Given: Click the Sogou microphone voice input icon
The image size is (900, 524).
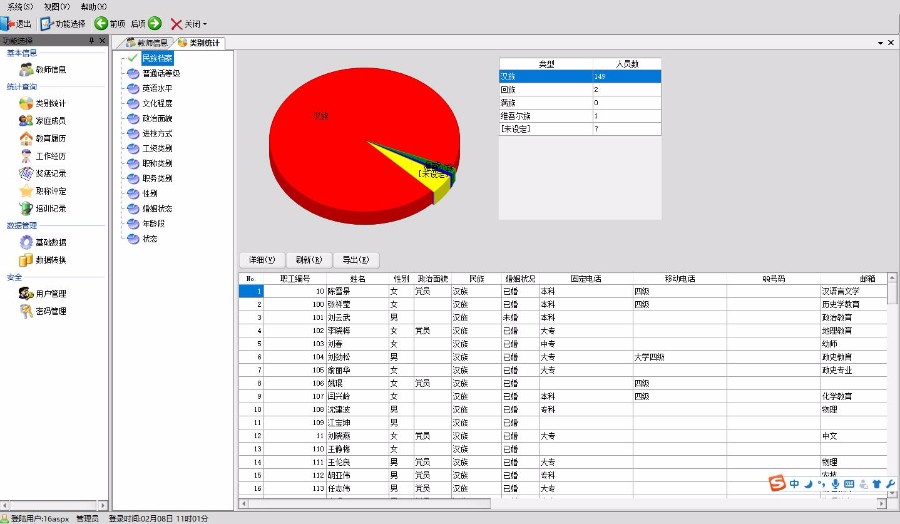Looking at the screenshot, I should coord(836,484).
